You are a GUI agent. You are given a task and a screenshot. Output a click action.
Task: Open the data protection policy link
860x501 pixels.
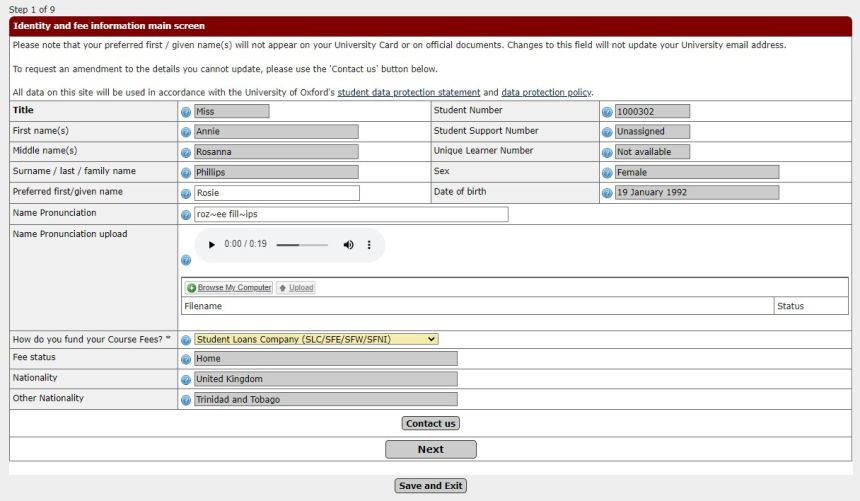(546, 93)
